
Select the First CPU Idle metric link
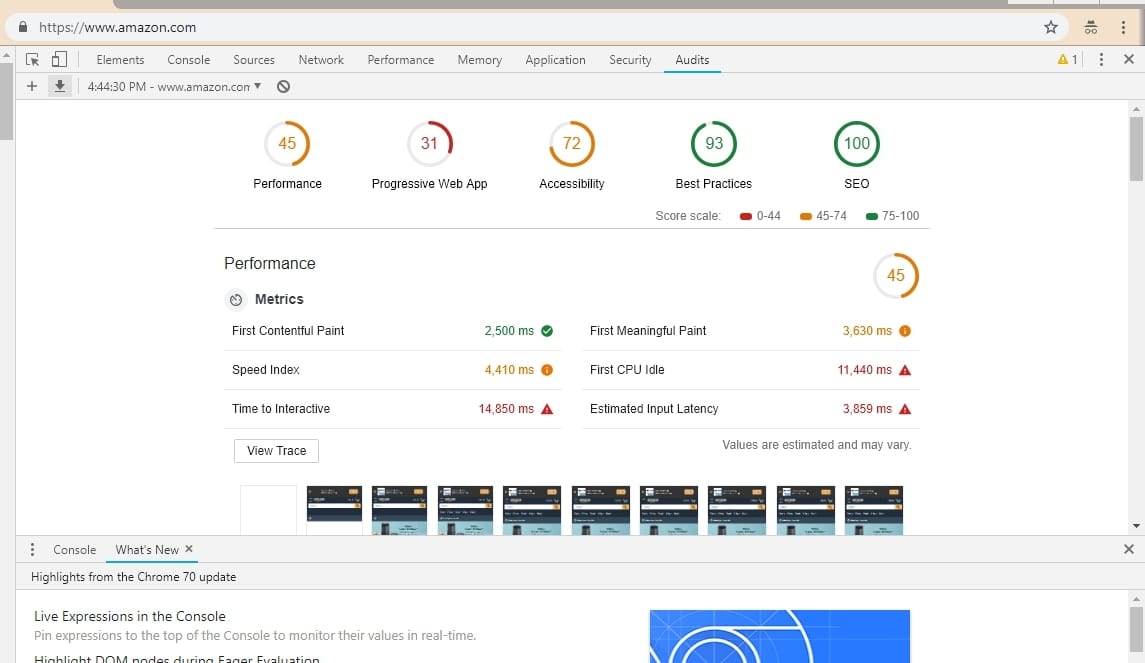tap(626, 369)
